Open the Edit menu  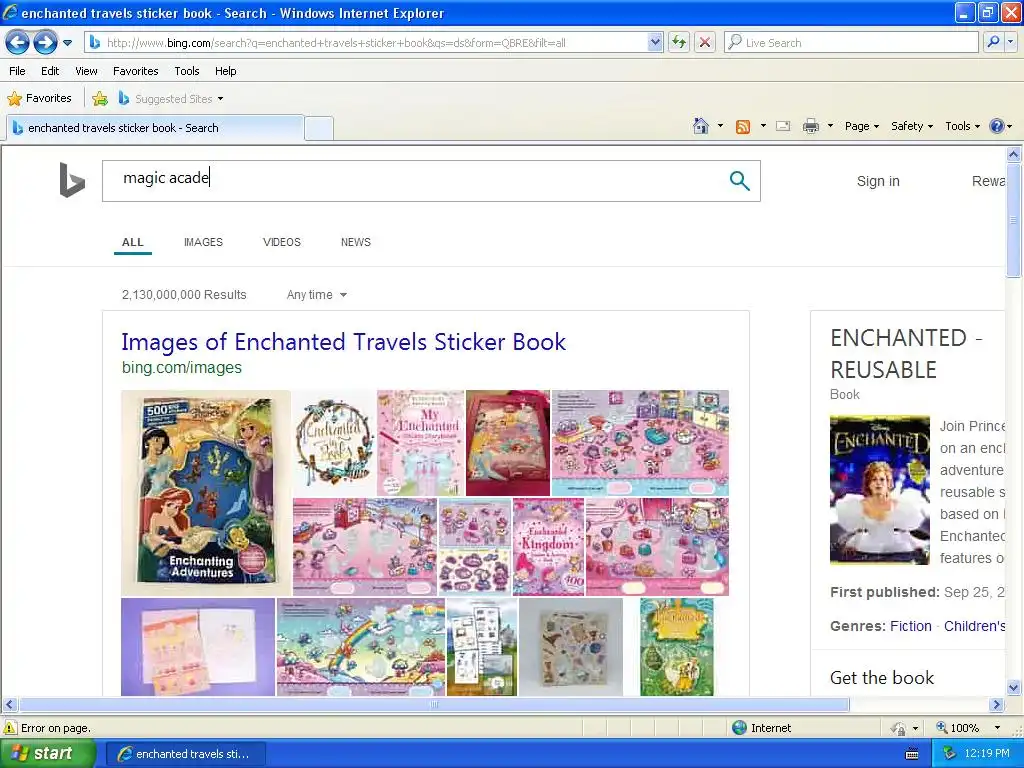pos(50,71)
